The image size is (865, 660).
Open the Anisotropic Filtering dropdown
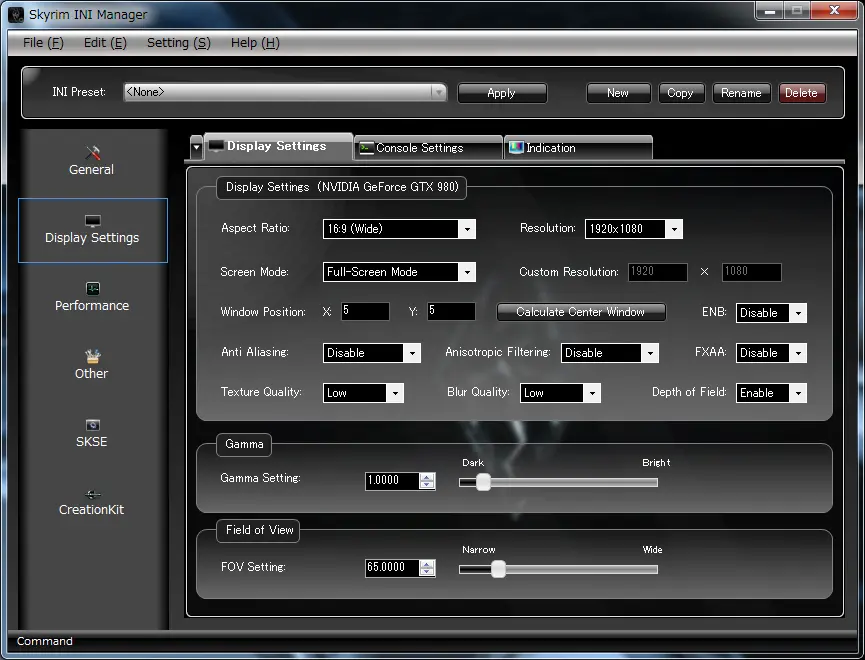(610, 353)
